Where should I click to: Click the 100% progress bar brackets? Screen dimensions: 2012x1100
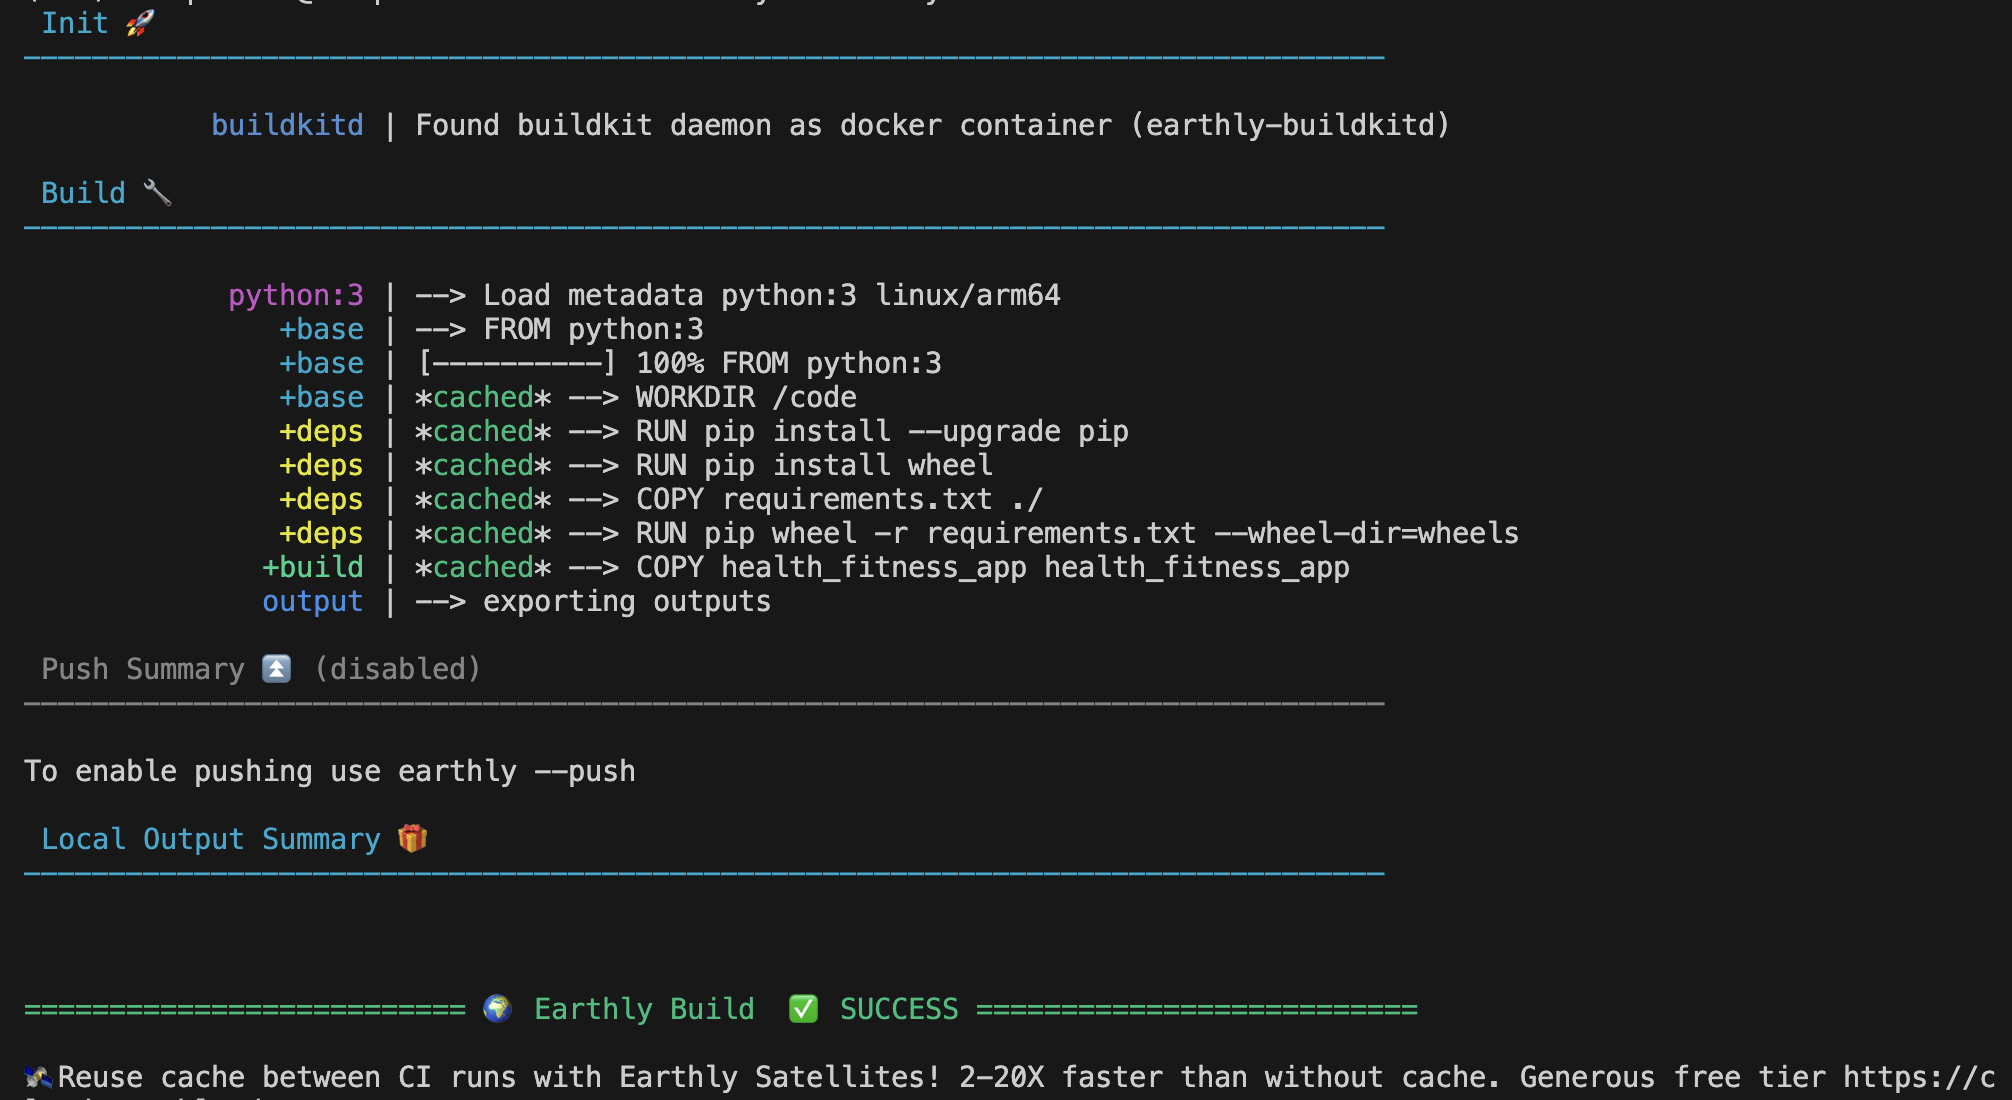pos(516,363)
